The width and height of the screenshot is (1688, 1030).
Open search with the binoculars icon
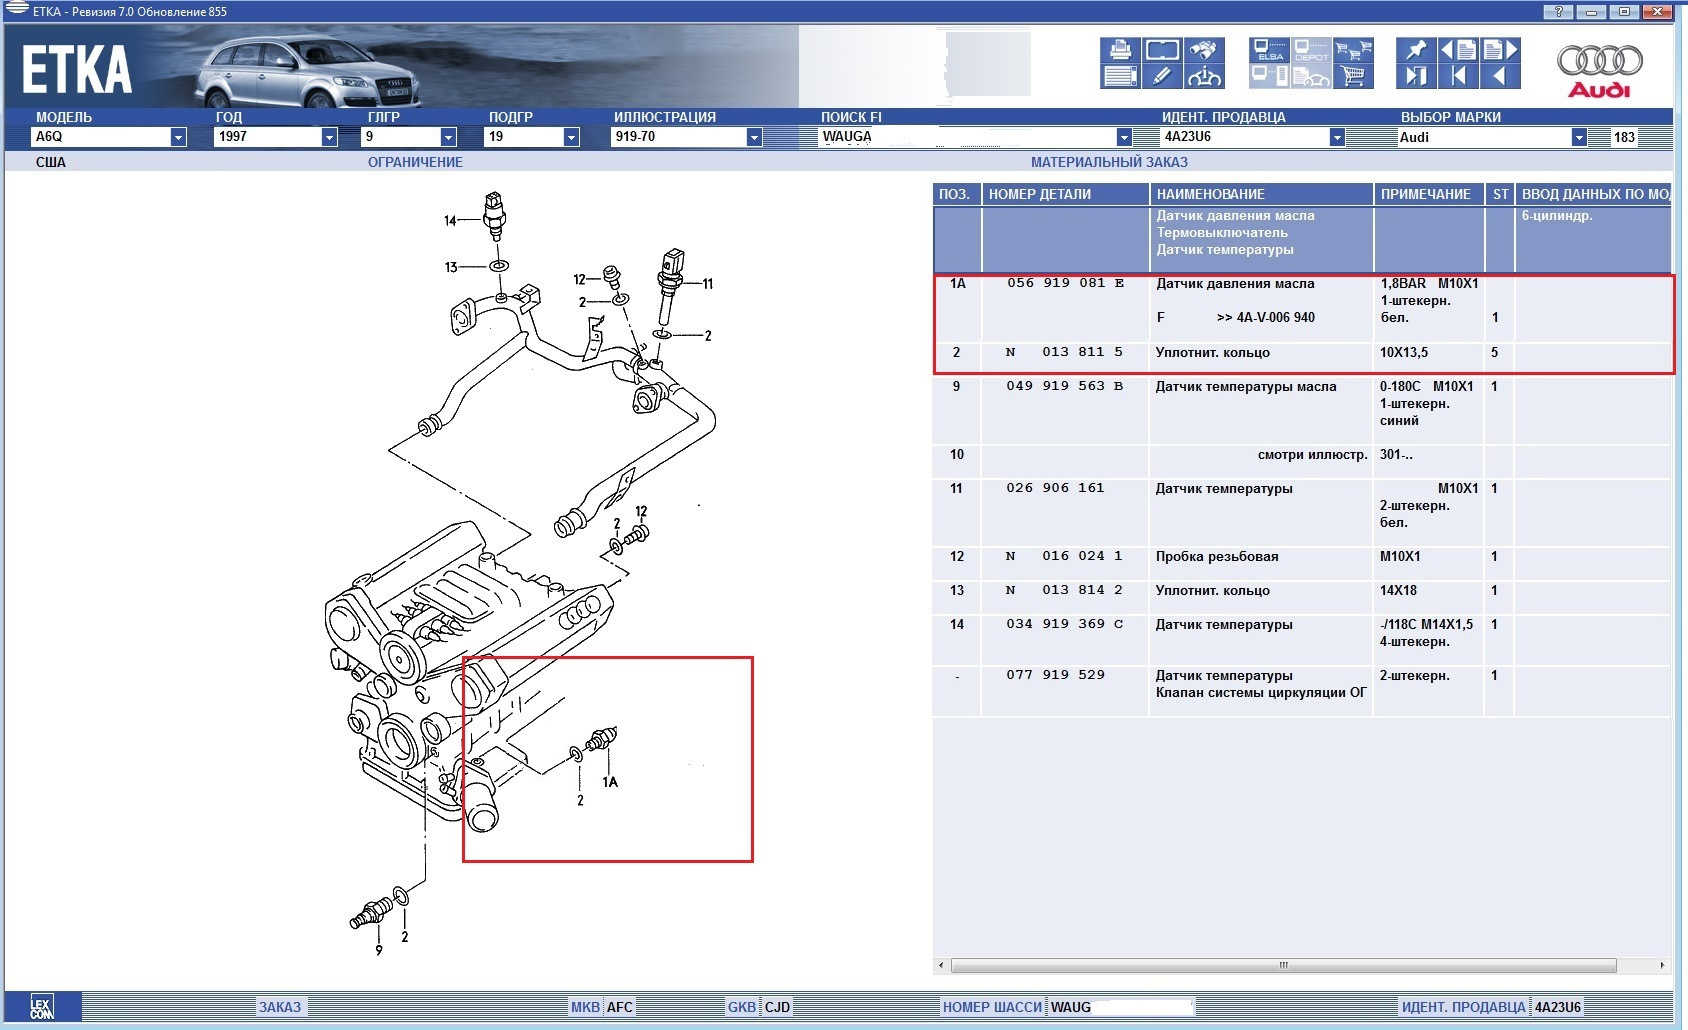(x=1204, y=50)
